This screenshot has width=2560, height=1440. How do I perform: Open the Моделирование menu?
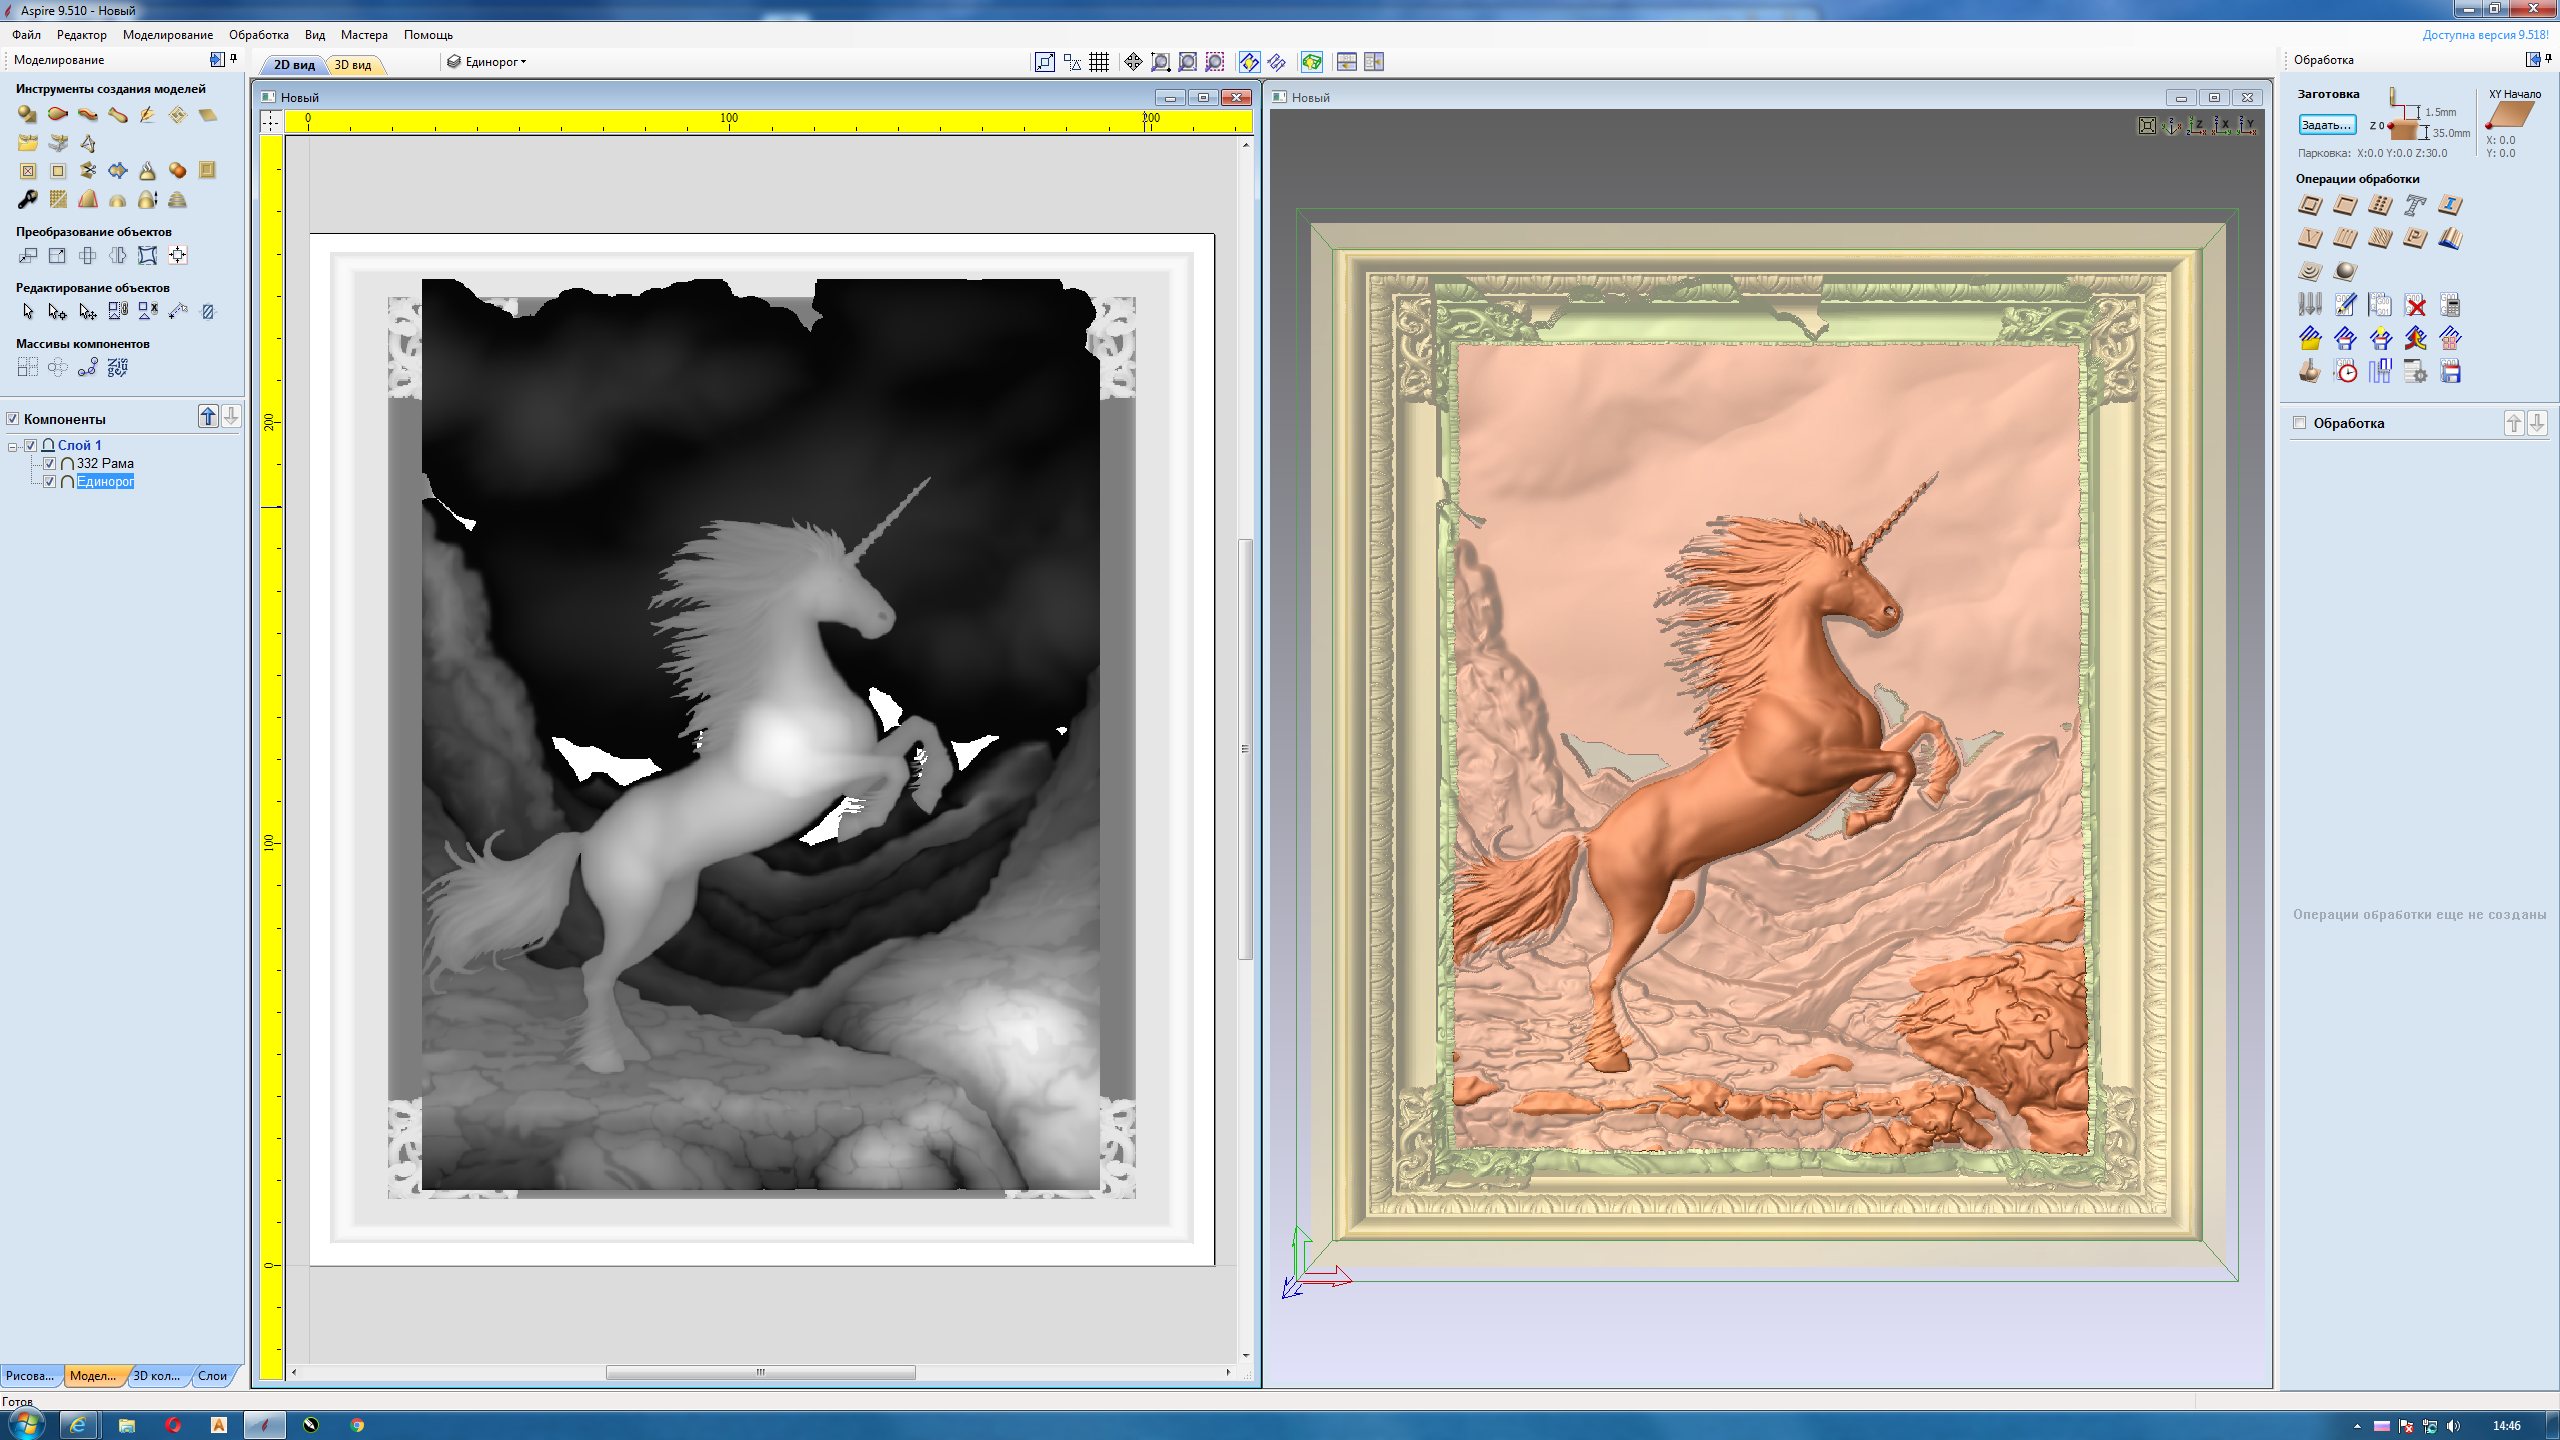point(167,35)
